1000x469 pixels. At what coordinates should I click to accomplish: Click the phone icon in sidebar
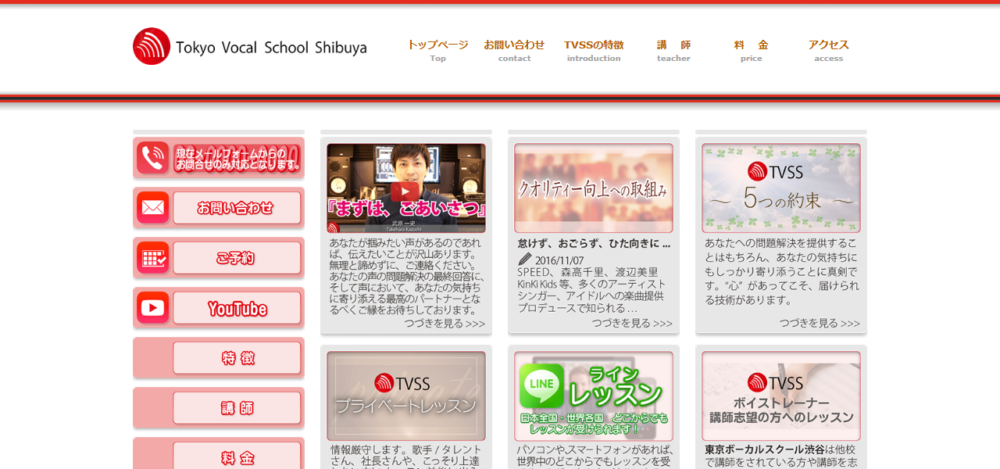[153, 158]
